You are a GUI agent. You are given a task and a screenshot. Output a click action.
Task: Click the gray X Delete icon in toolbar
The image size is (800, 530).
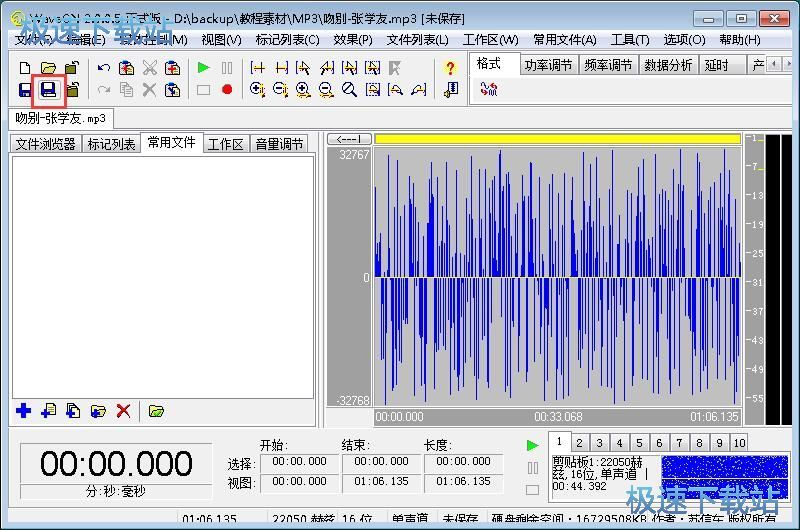(149, 90)
